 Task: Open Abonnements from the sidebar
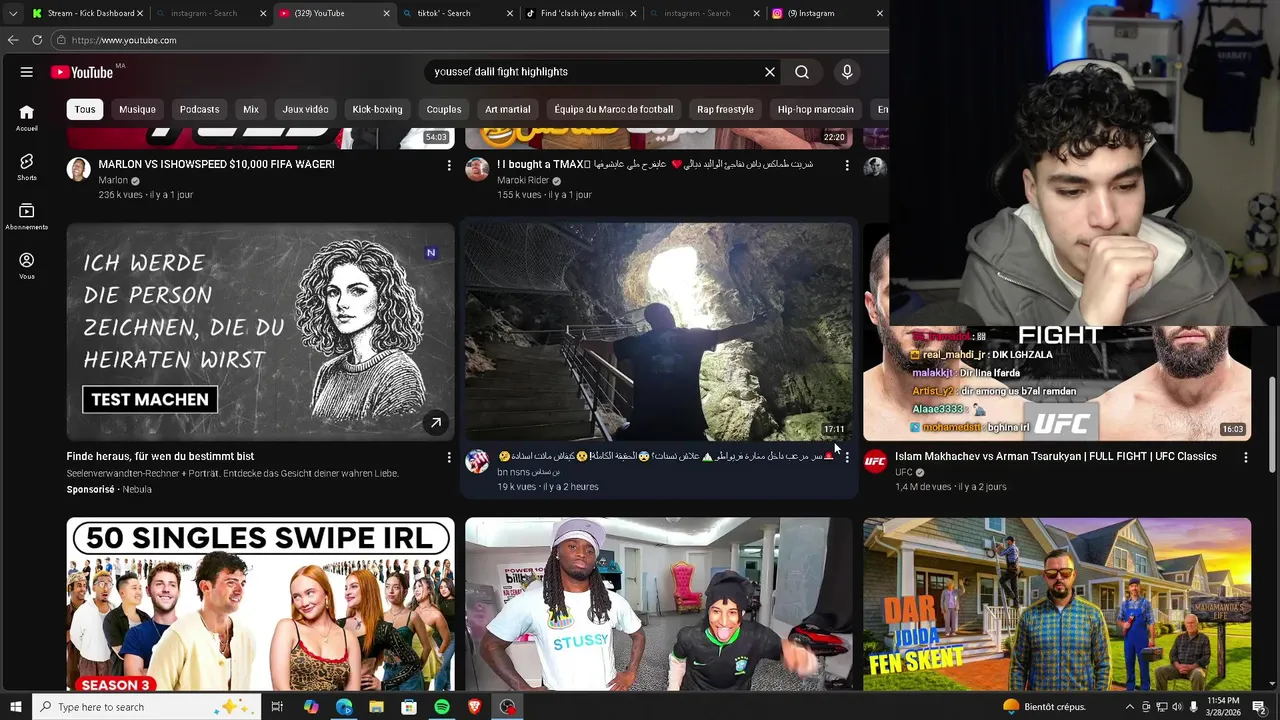(27, 216)
